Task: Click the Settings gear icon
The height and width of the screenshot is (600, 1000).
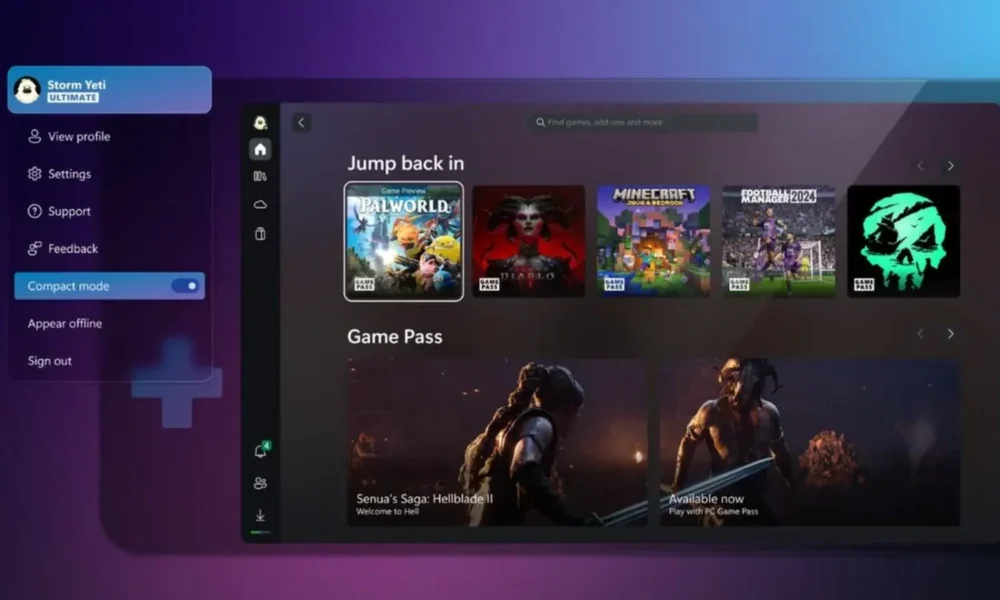Action: point(34,173)
